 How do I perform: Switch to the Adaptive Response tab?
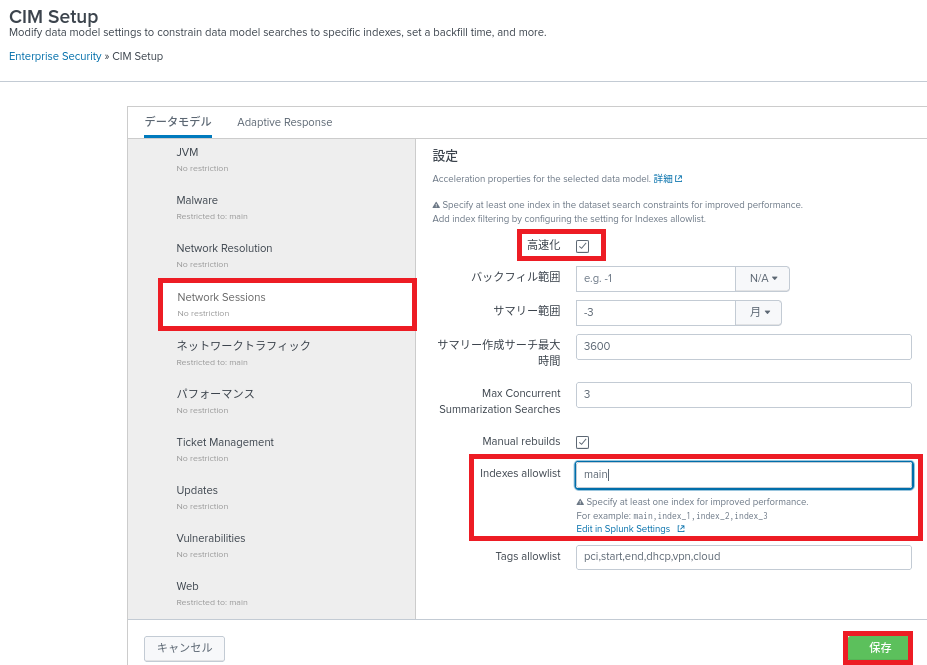tap(284, 122)
